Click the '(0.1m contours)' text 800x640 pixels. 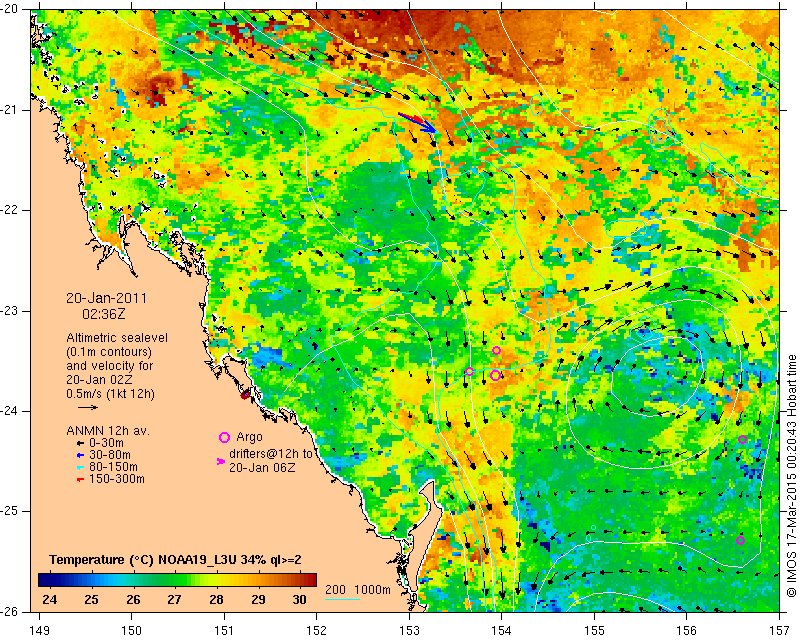pos(109,352)
